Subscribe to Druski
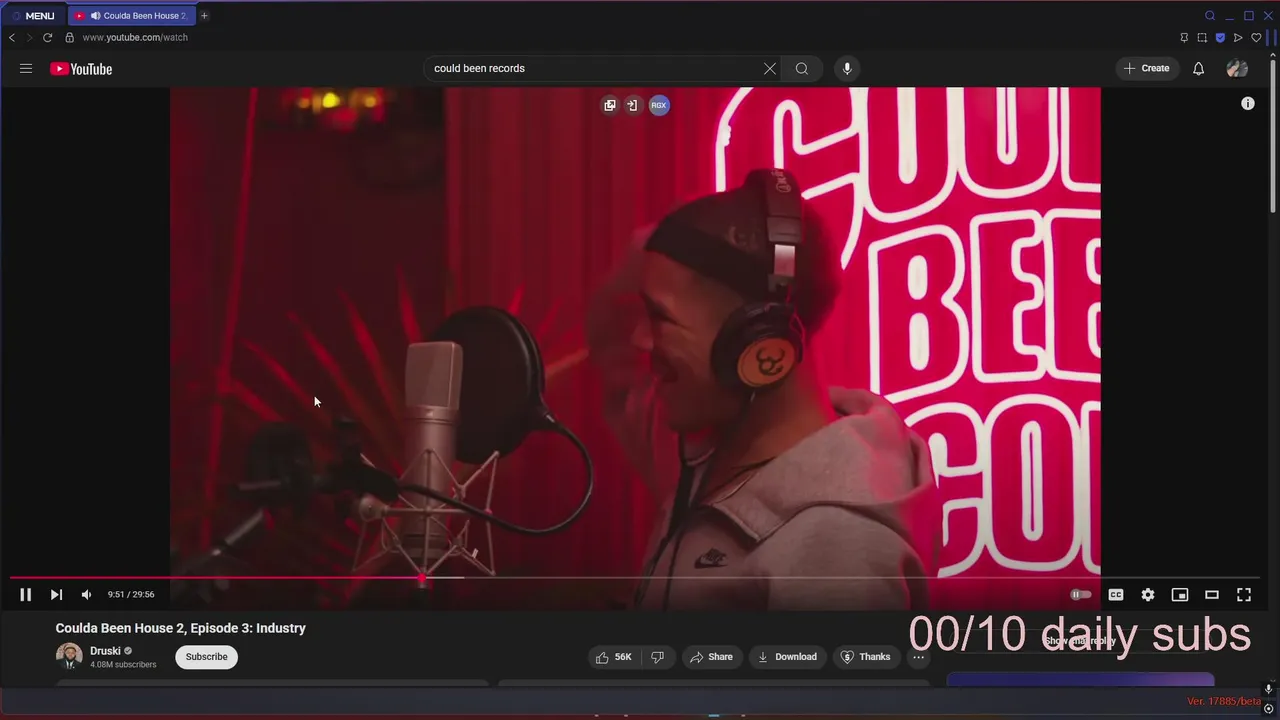The width and height of the screenshot is (1280, 720). click(x=206, y=657)
